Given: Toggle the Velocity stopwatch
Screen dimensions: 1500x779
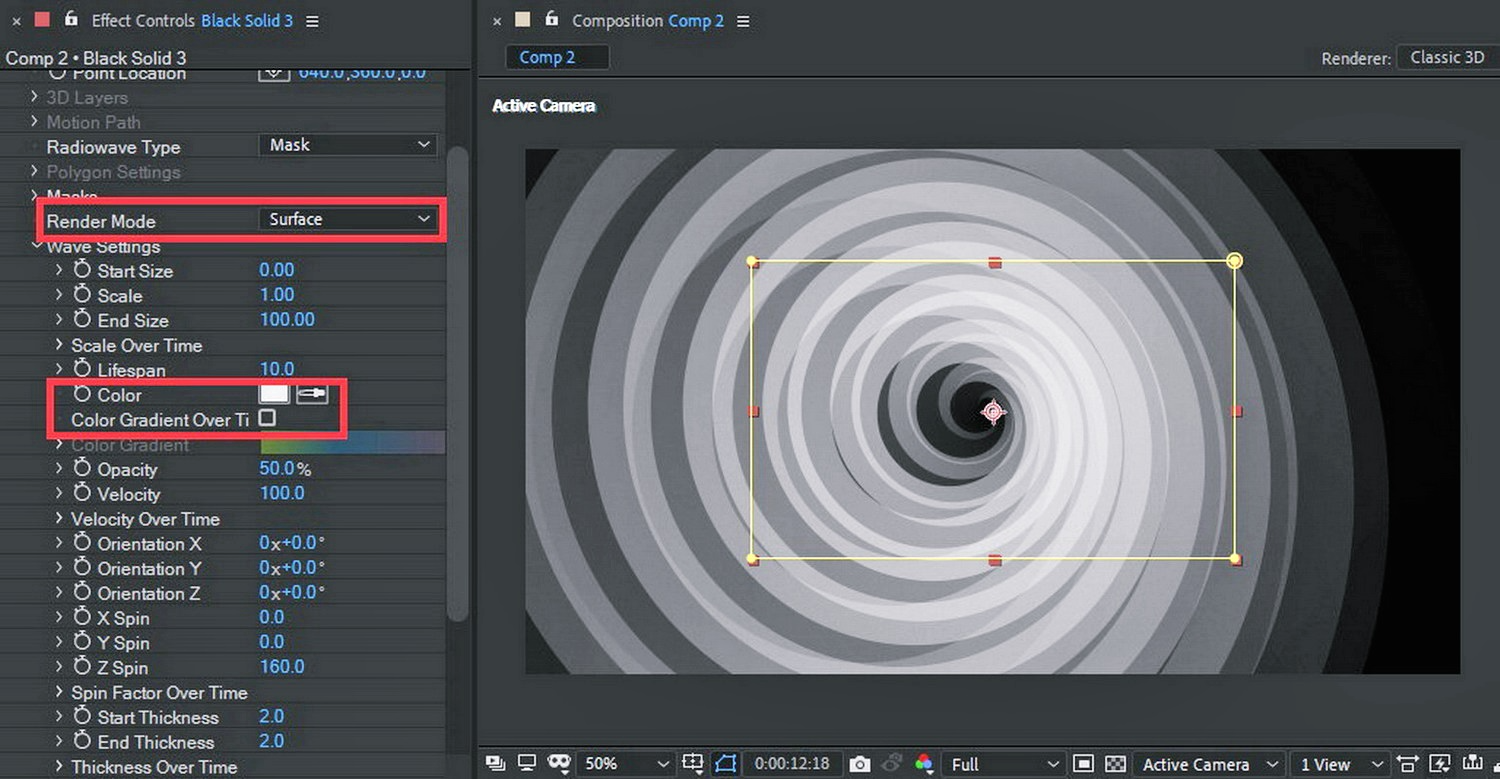Looking at the screenshot, I should tap(82, 493).
